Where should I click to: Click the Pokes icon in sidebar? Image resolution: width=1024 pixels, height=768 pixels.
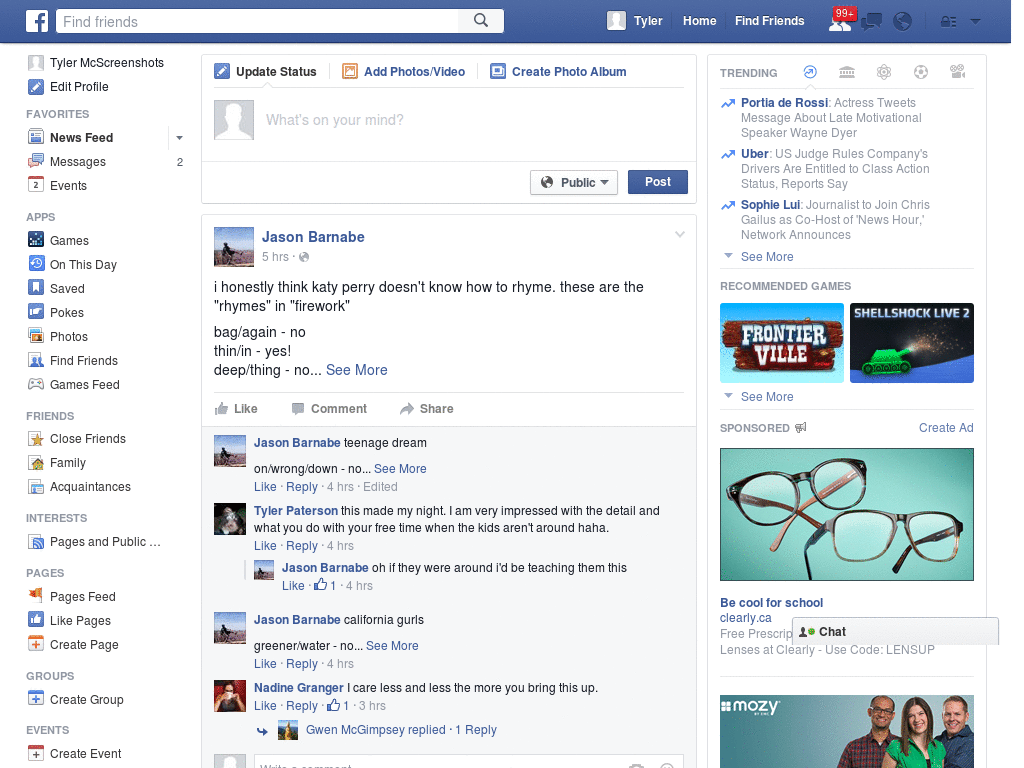click(36, 312)
